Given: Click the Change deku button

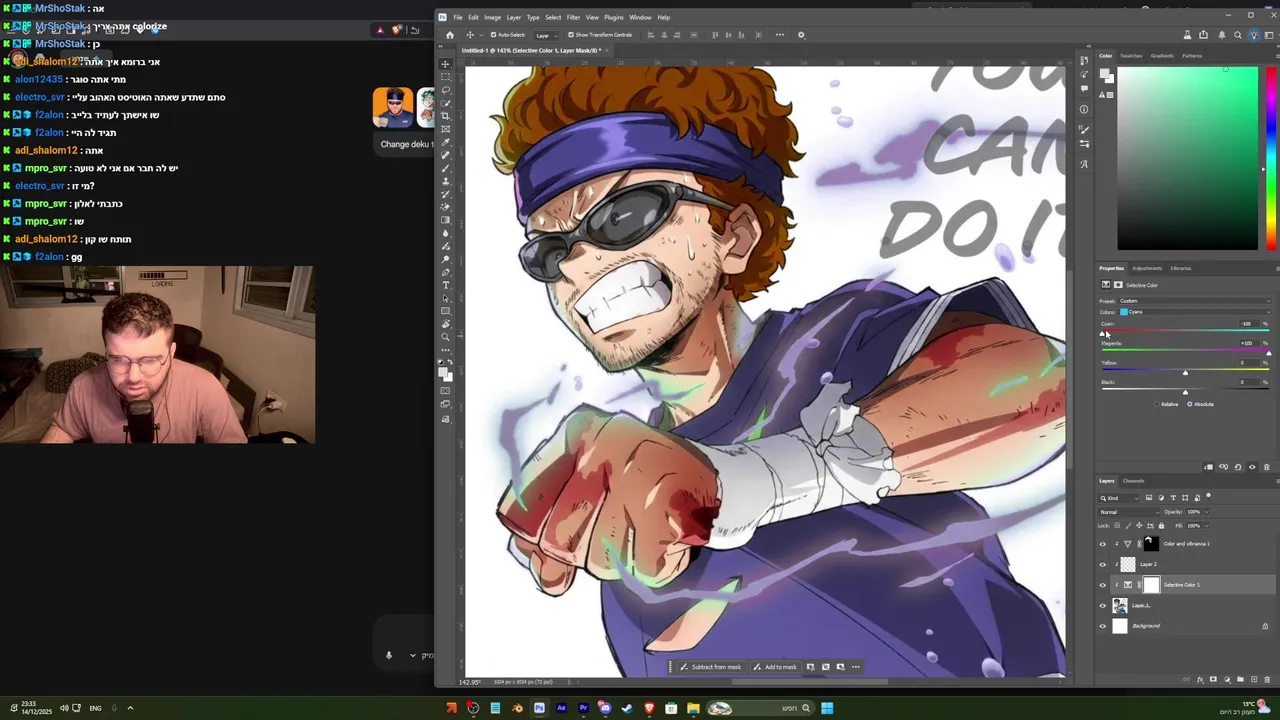Looking at the screenshot, I should tap(405, 144).
